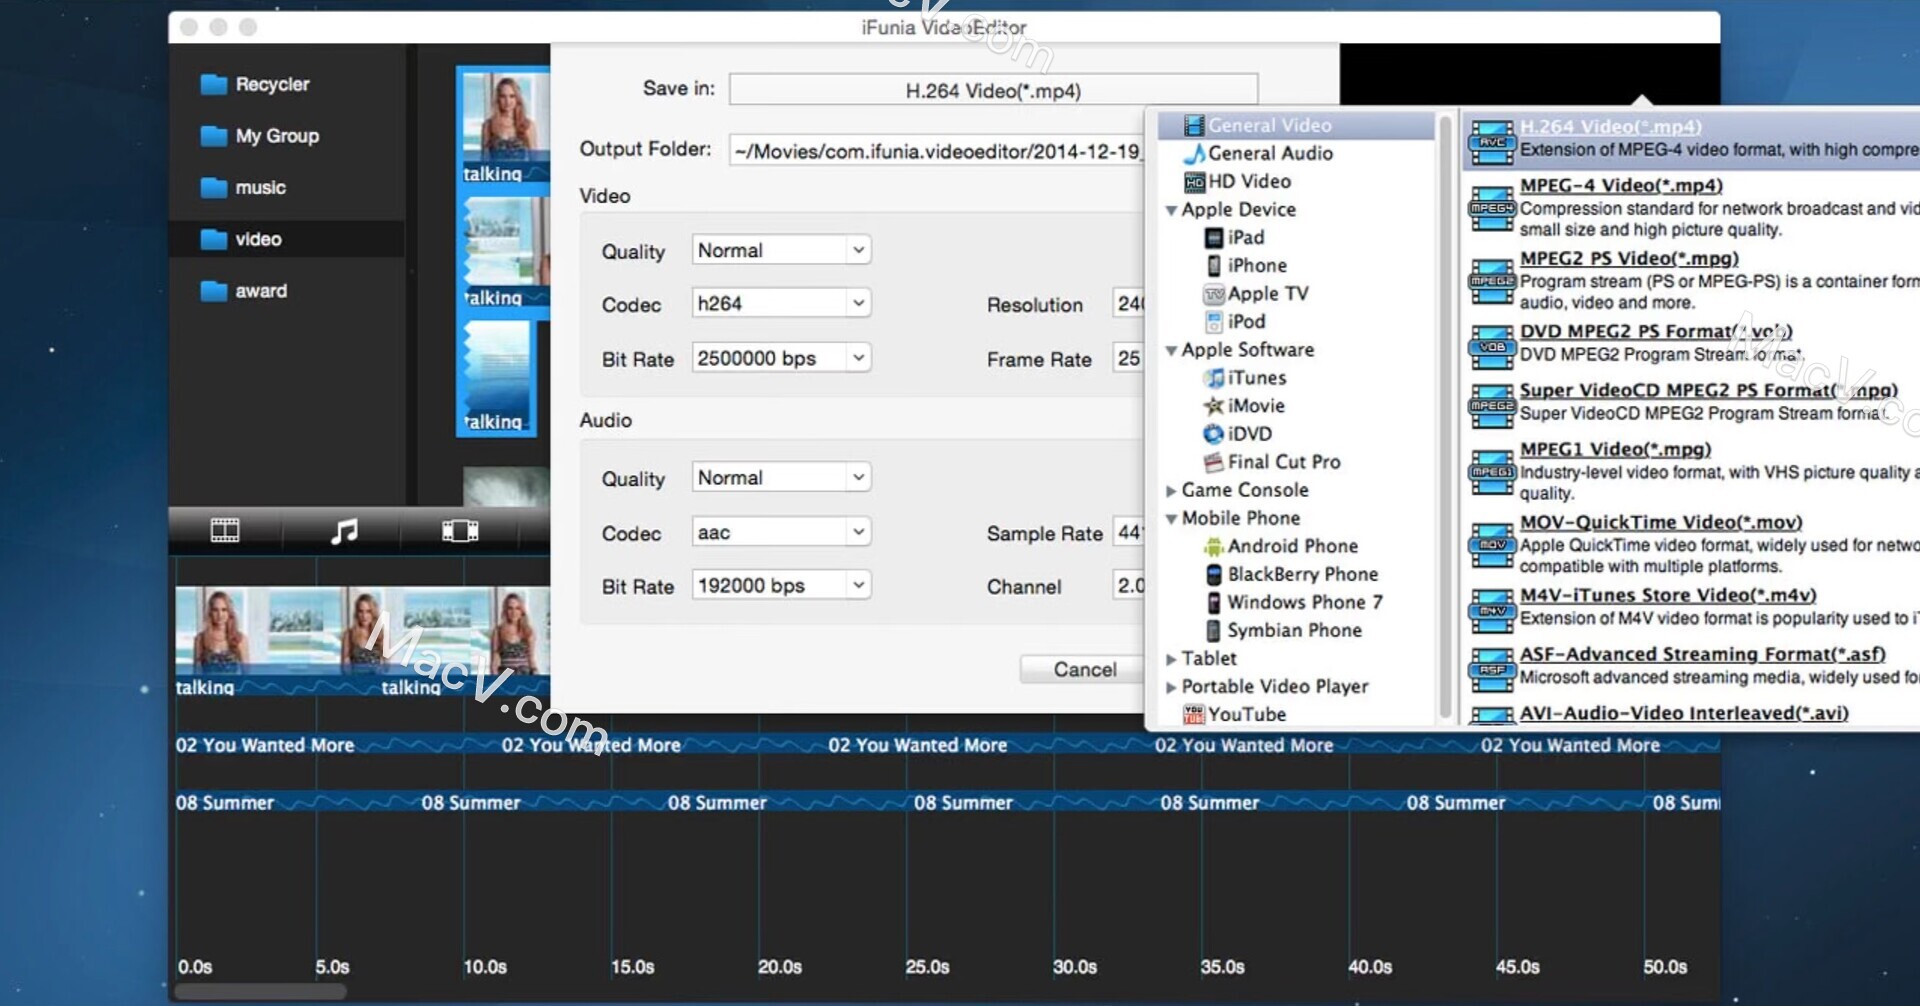Click the Sample Rate value field
This screenshot has width=1920, height=1006.
[x=1129, y=532]
